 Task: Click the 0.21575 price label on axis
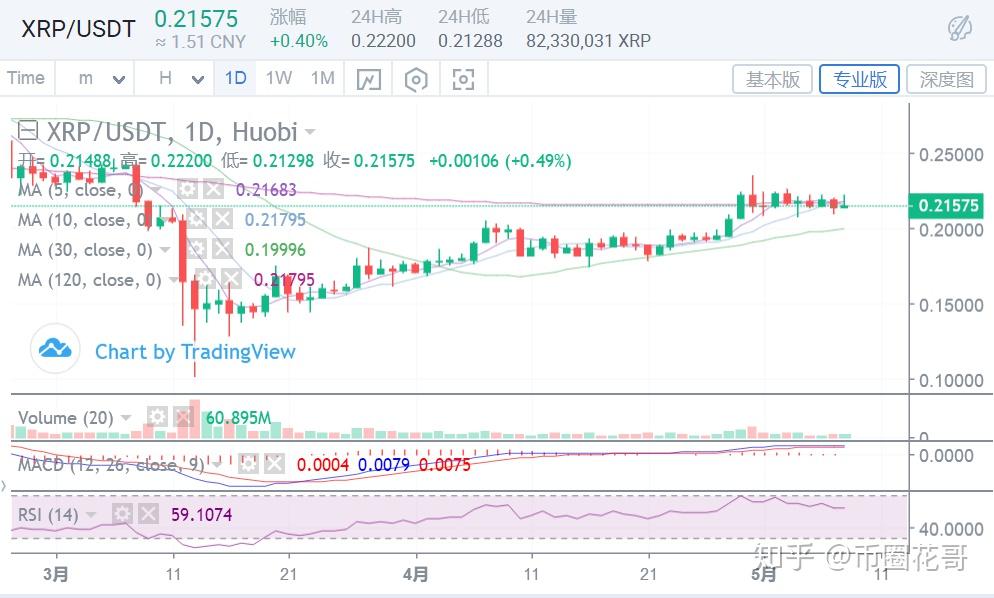click(948, 206)
